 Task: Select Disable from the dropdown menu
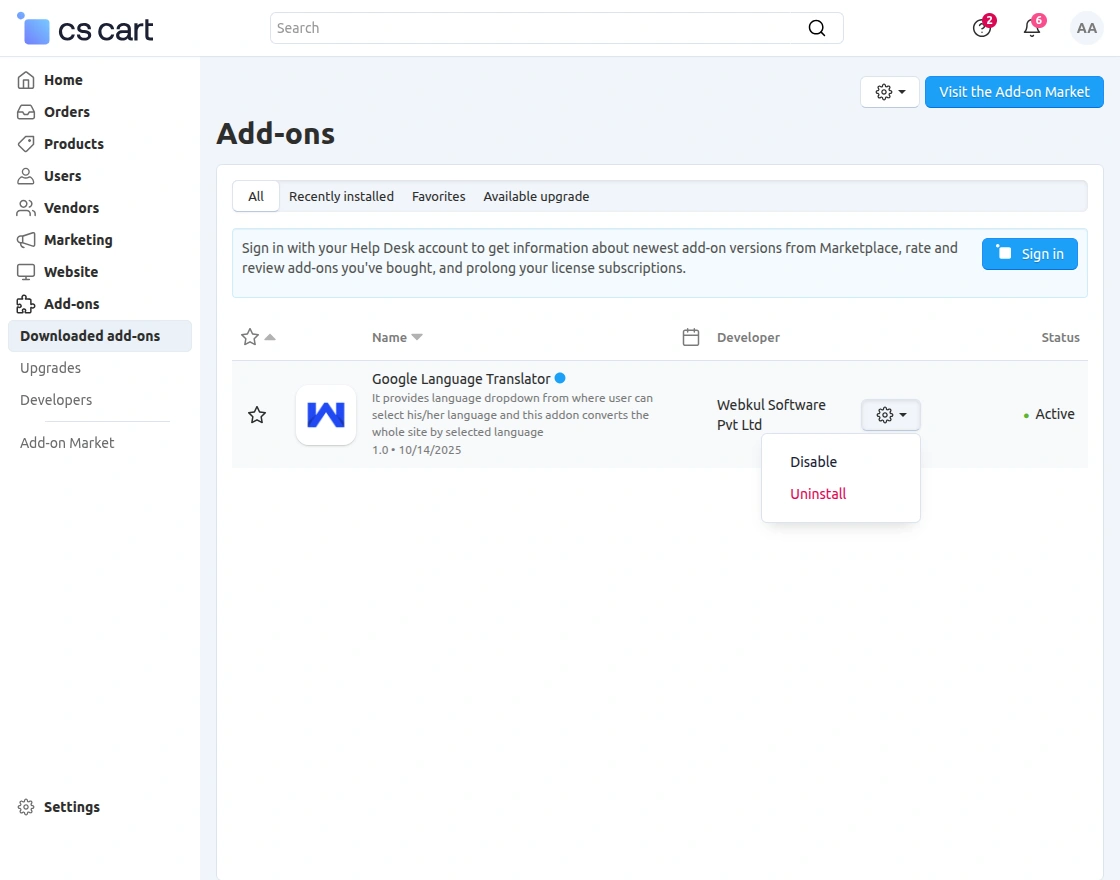(x=813, y=462)
